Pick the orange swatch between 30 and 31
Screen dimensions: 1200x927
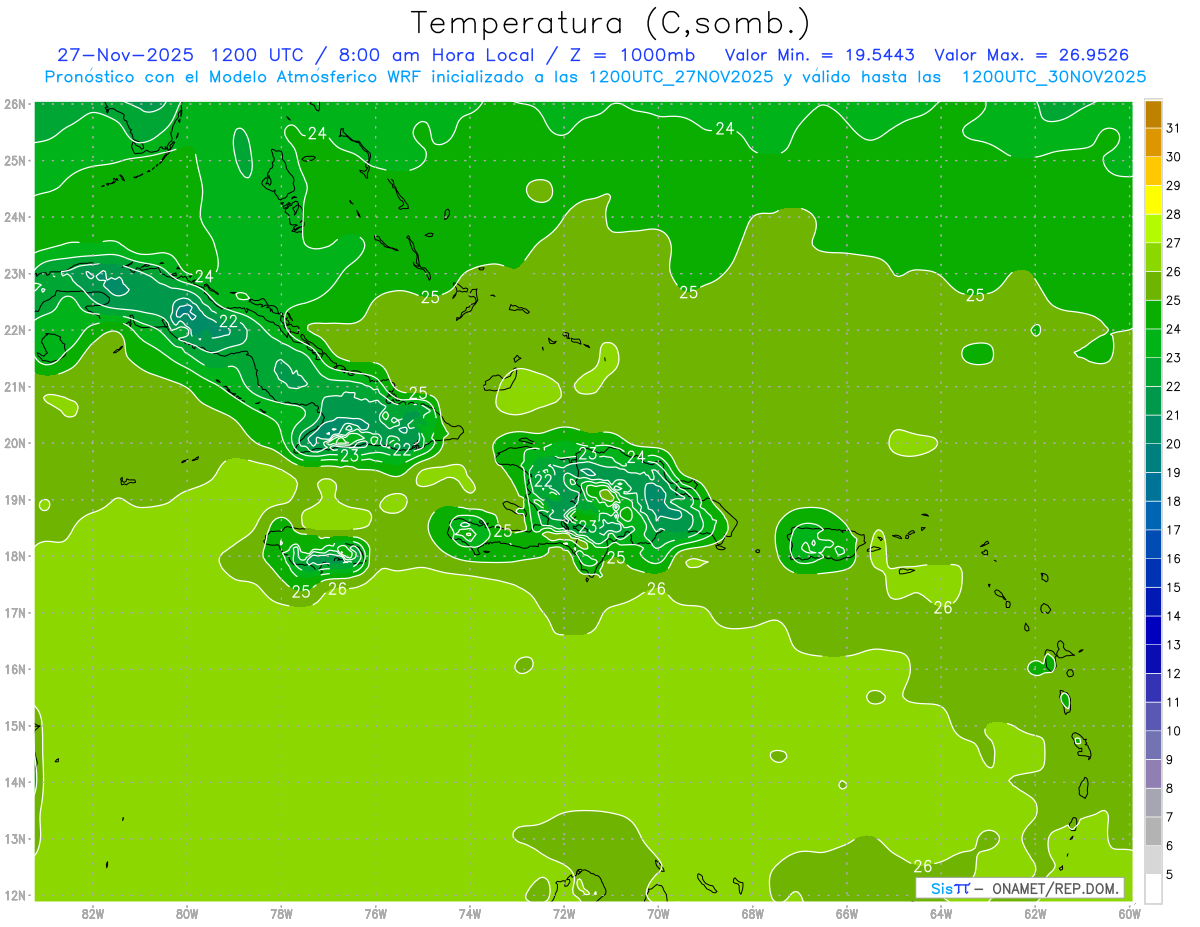(x=1153, y=142)
